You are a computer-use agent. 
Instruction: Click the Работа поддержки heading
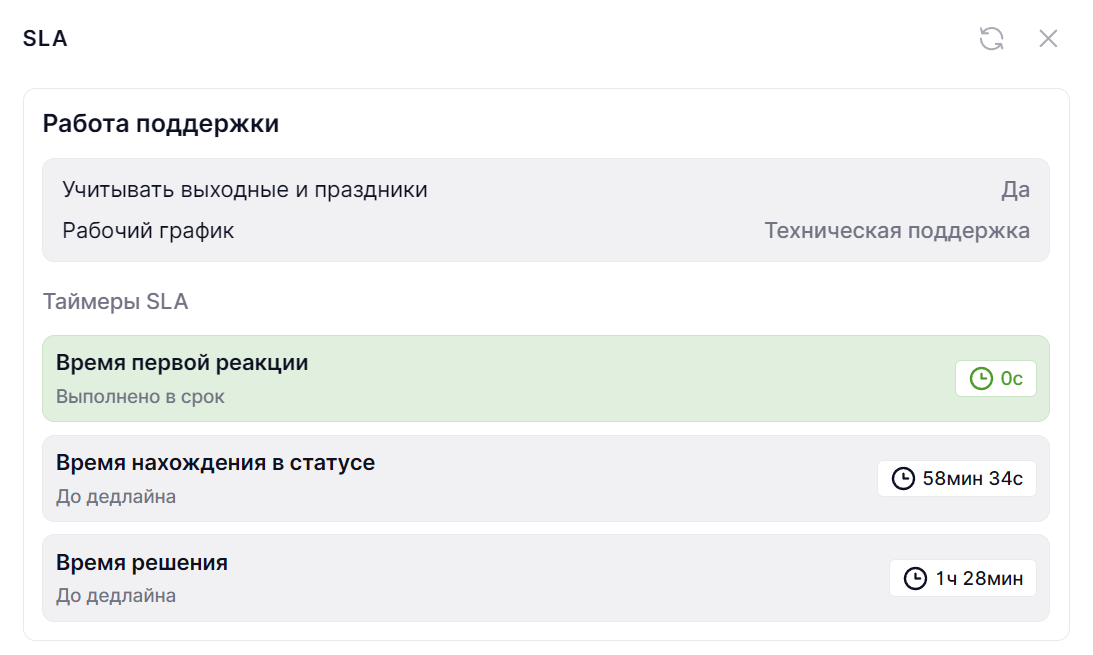160,124
